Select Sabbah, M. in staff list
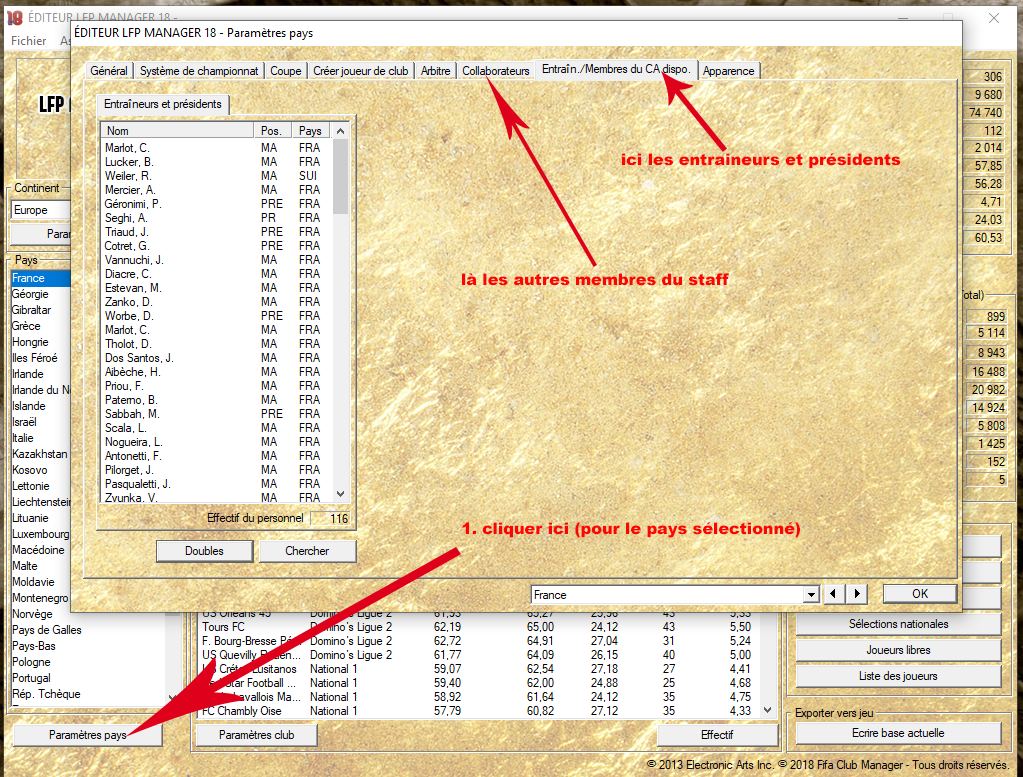The height and width of the screenshot is (777, 1023). (x=217, y=414)
